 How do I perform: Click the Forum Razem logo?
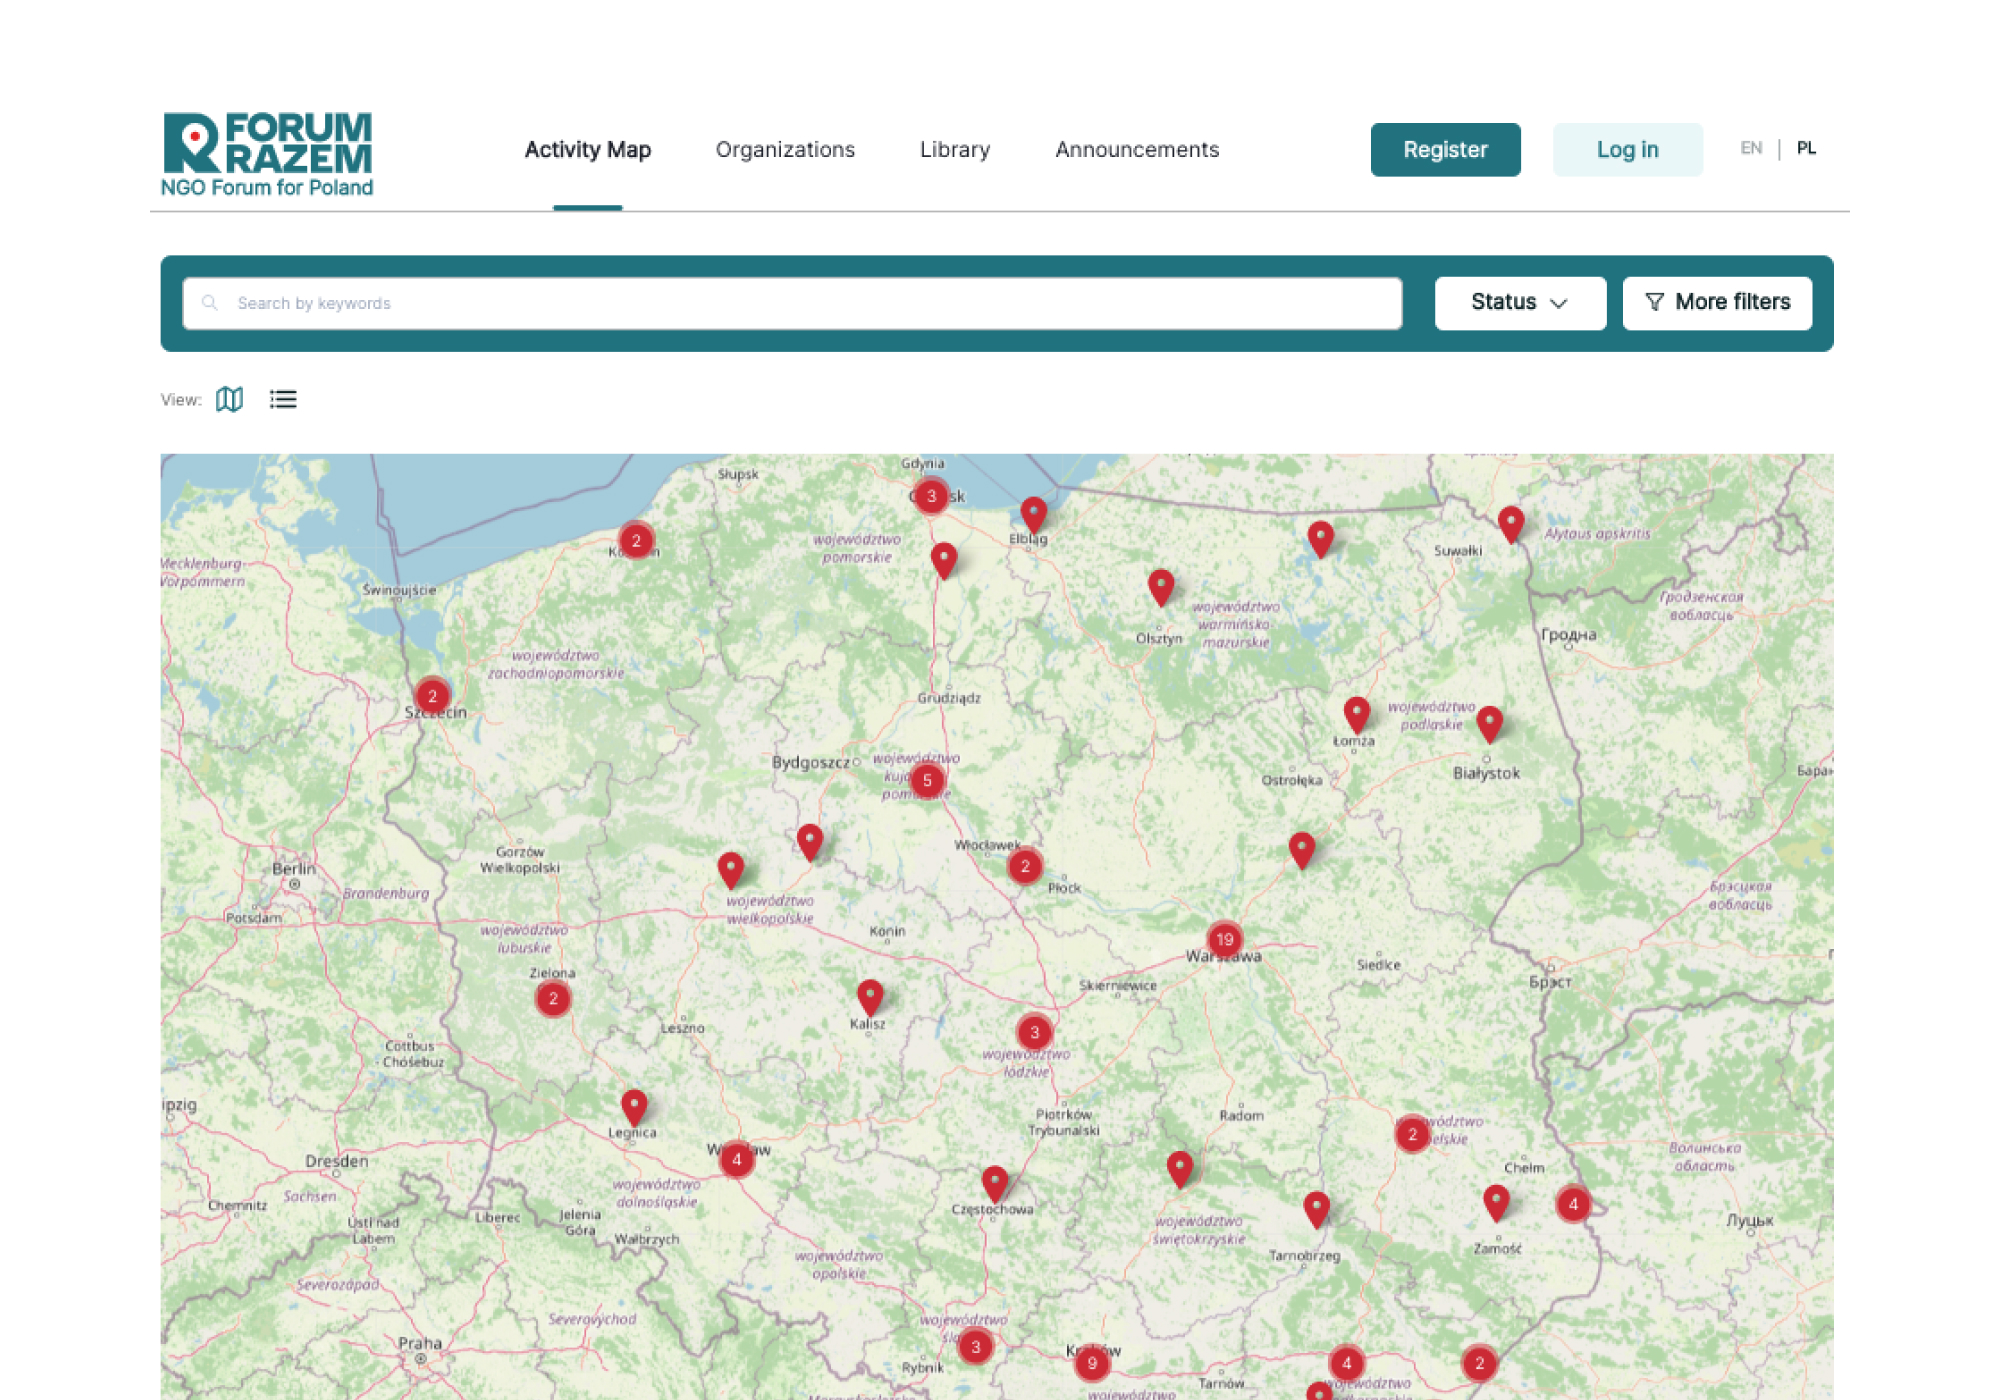pyautogui.click(x=267, y=150)
